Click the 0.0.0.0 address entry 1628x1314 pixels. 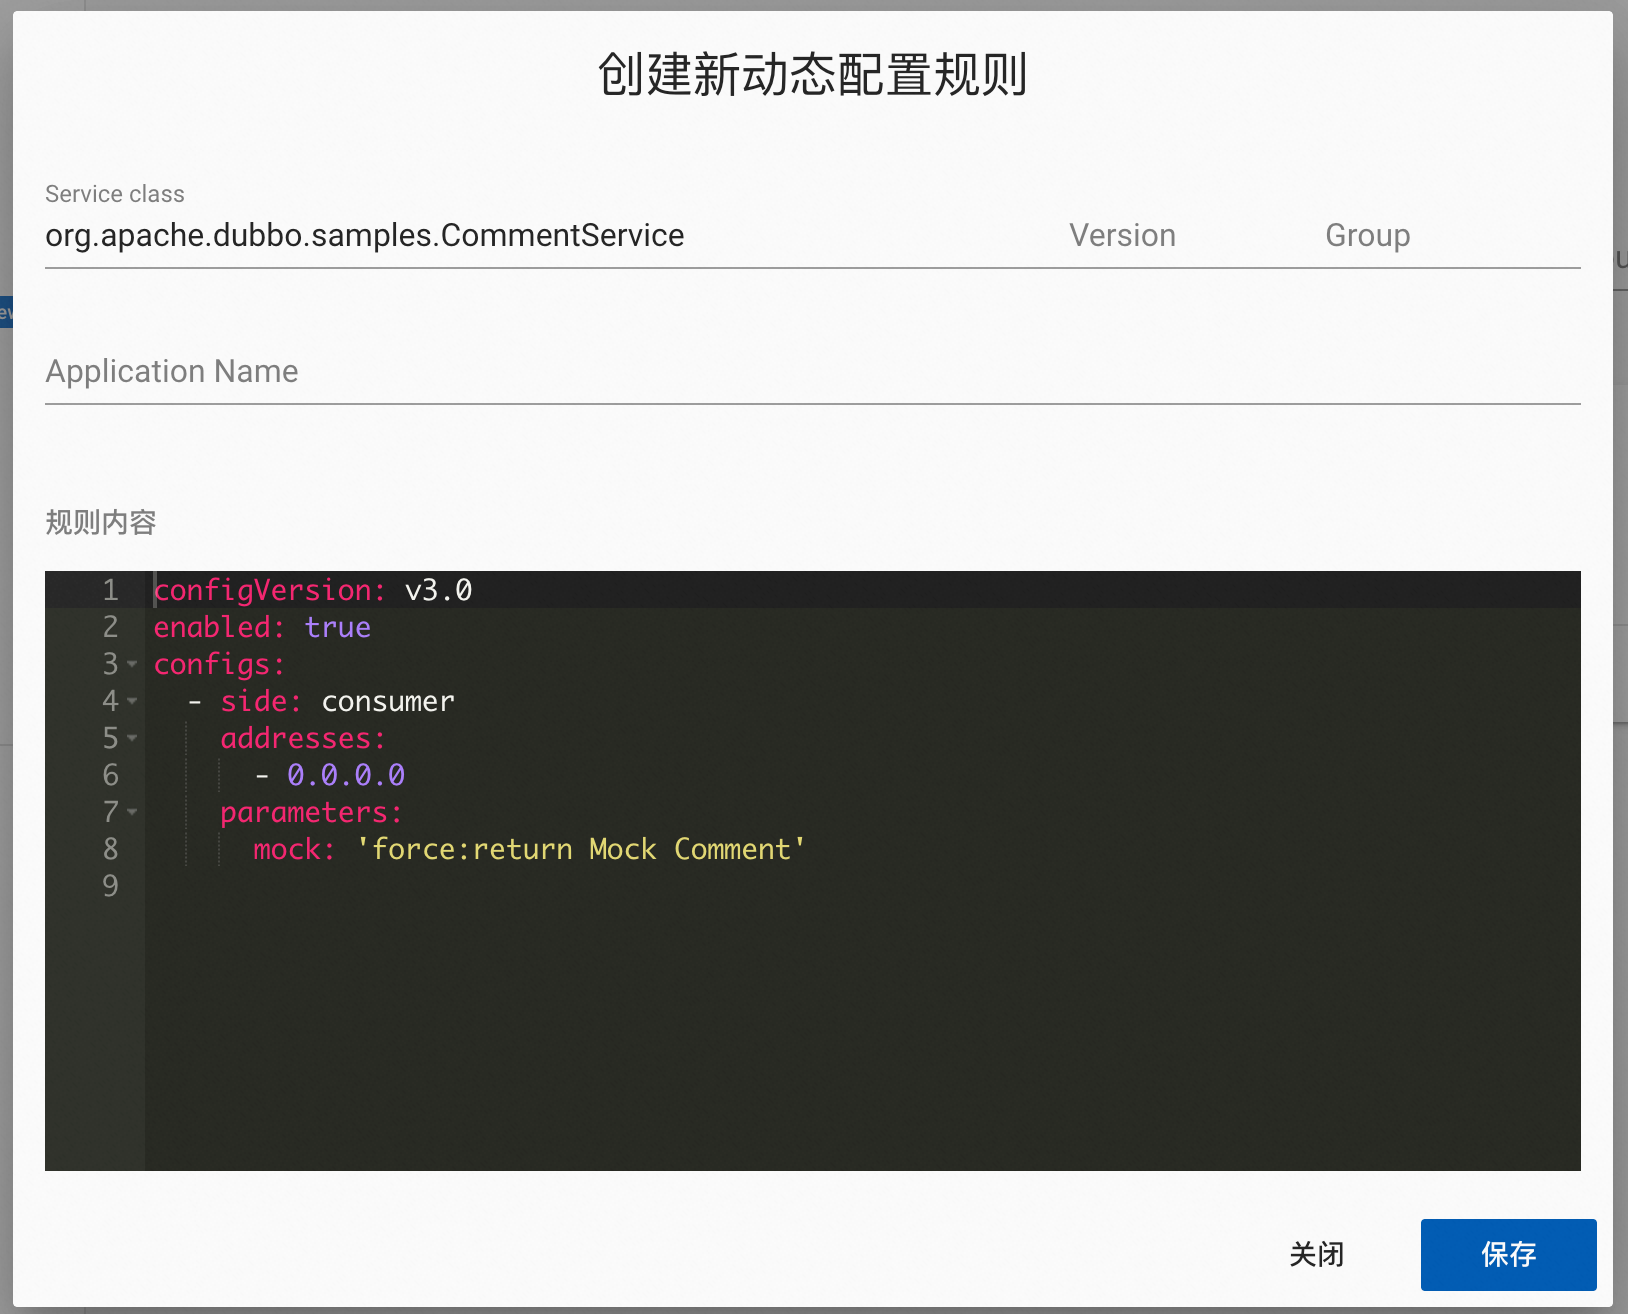click(x=345, y=774)
